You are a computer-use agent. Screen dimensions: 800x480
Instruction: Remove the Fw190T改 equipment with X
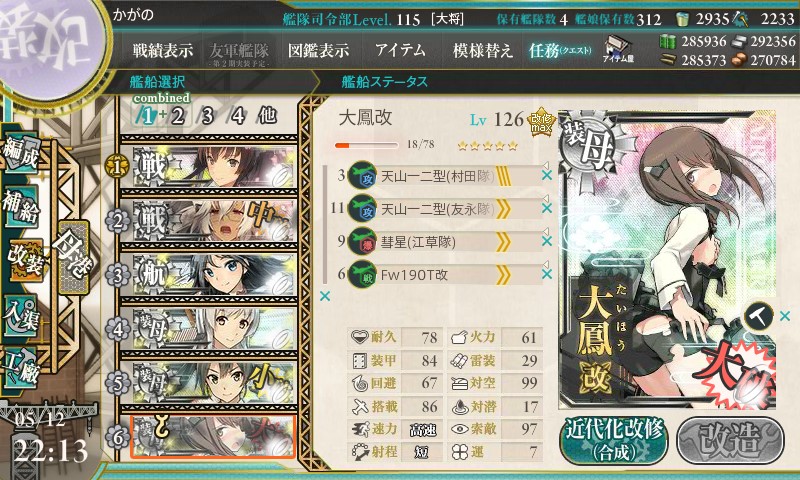click(x=547, y=274)
